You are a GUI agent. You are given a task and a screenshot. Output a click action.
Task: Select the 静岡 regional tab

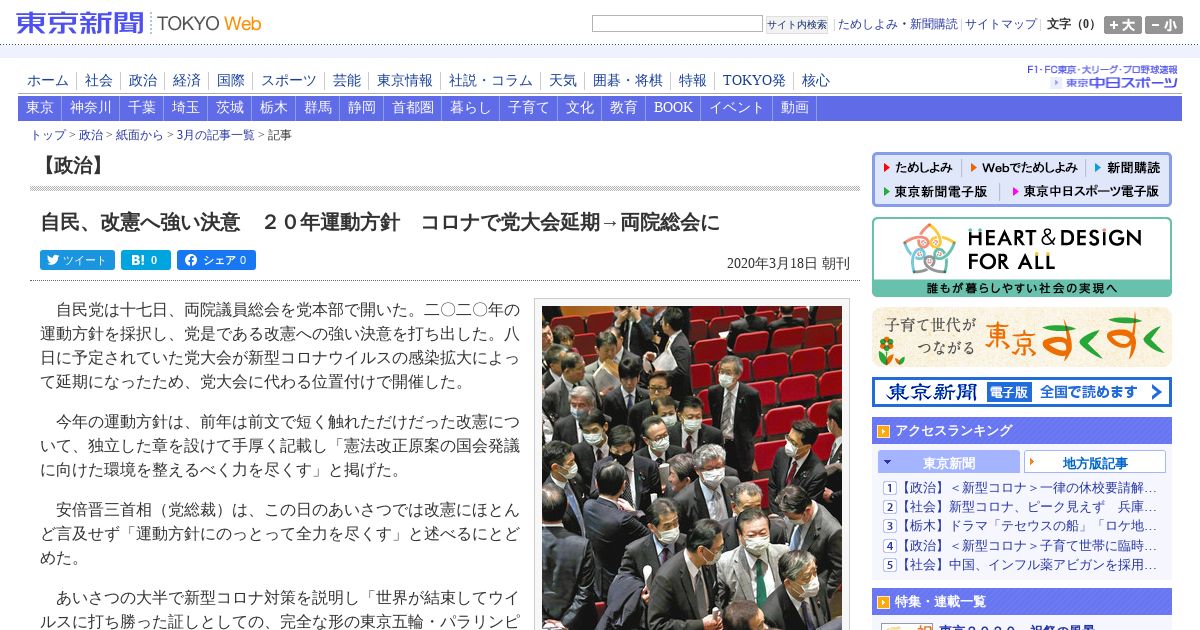pos(362,108)
